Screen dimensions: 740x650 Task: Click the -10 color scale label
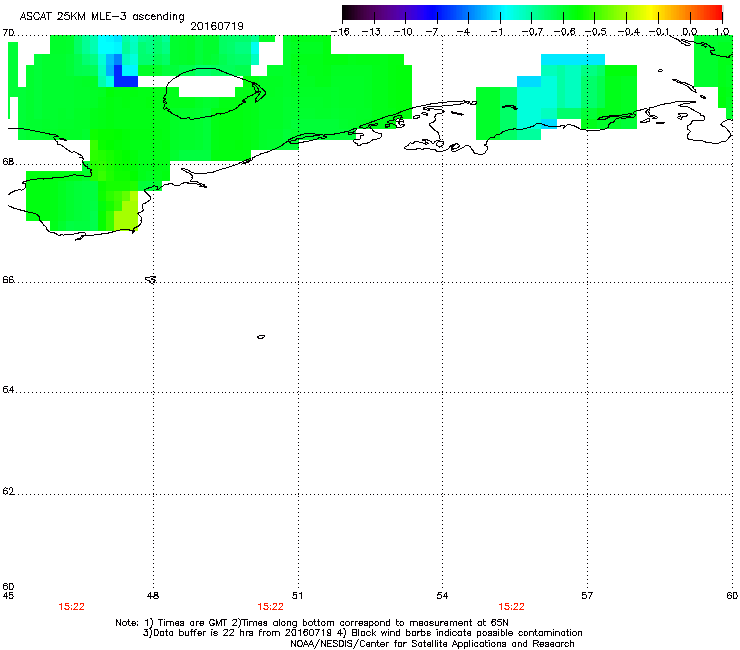click(403, 32)
